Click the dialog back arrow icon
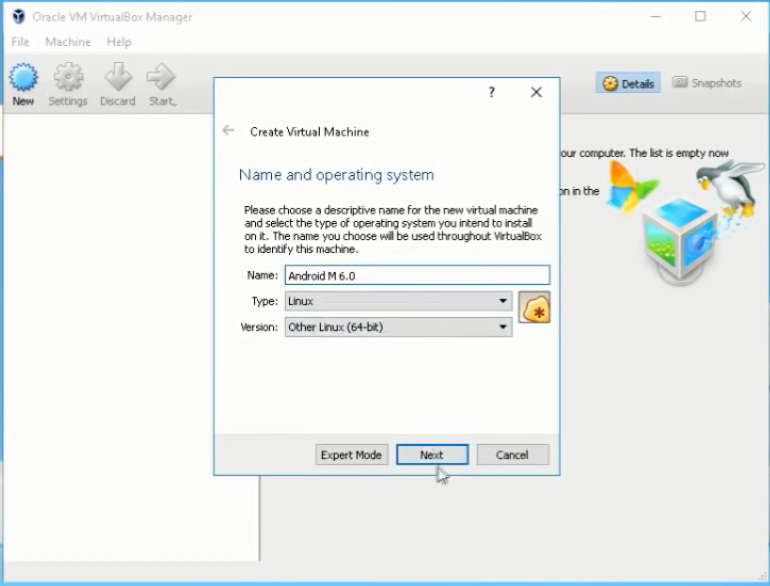 (228, 130)
